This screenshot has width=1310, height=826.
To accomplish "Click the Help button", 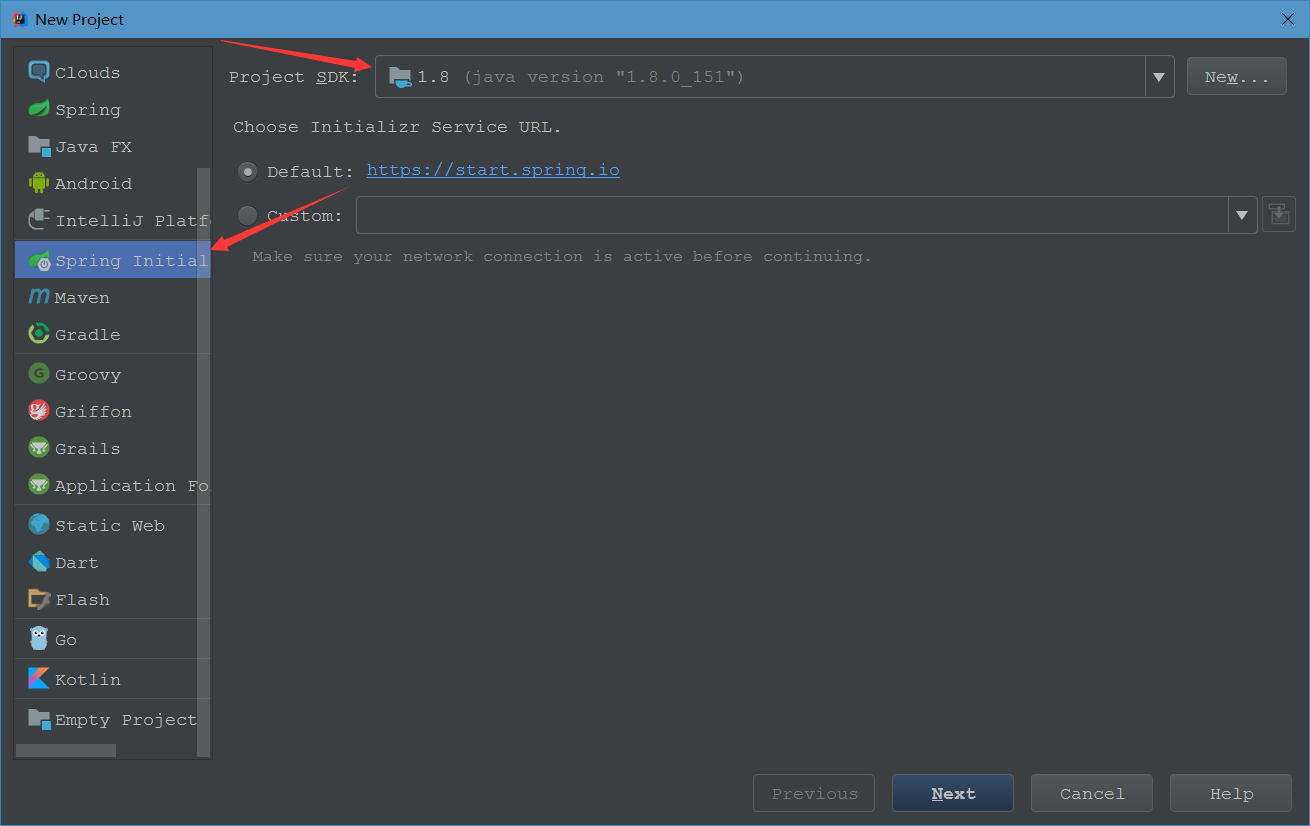I will tap(1231, 793).
